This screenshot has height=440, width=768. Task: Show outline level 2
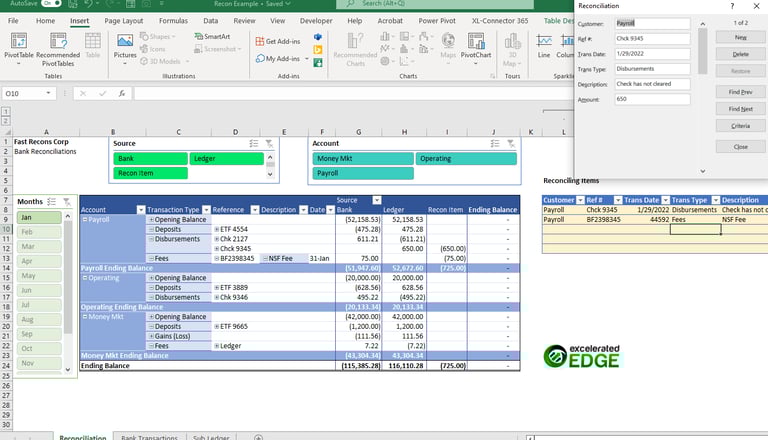[5, 121]
